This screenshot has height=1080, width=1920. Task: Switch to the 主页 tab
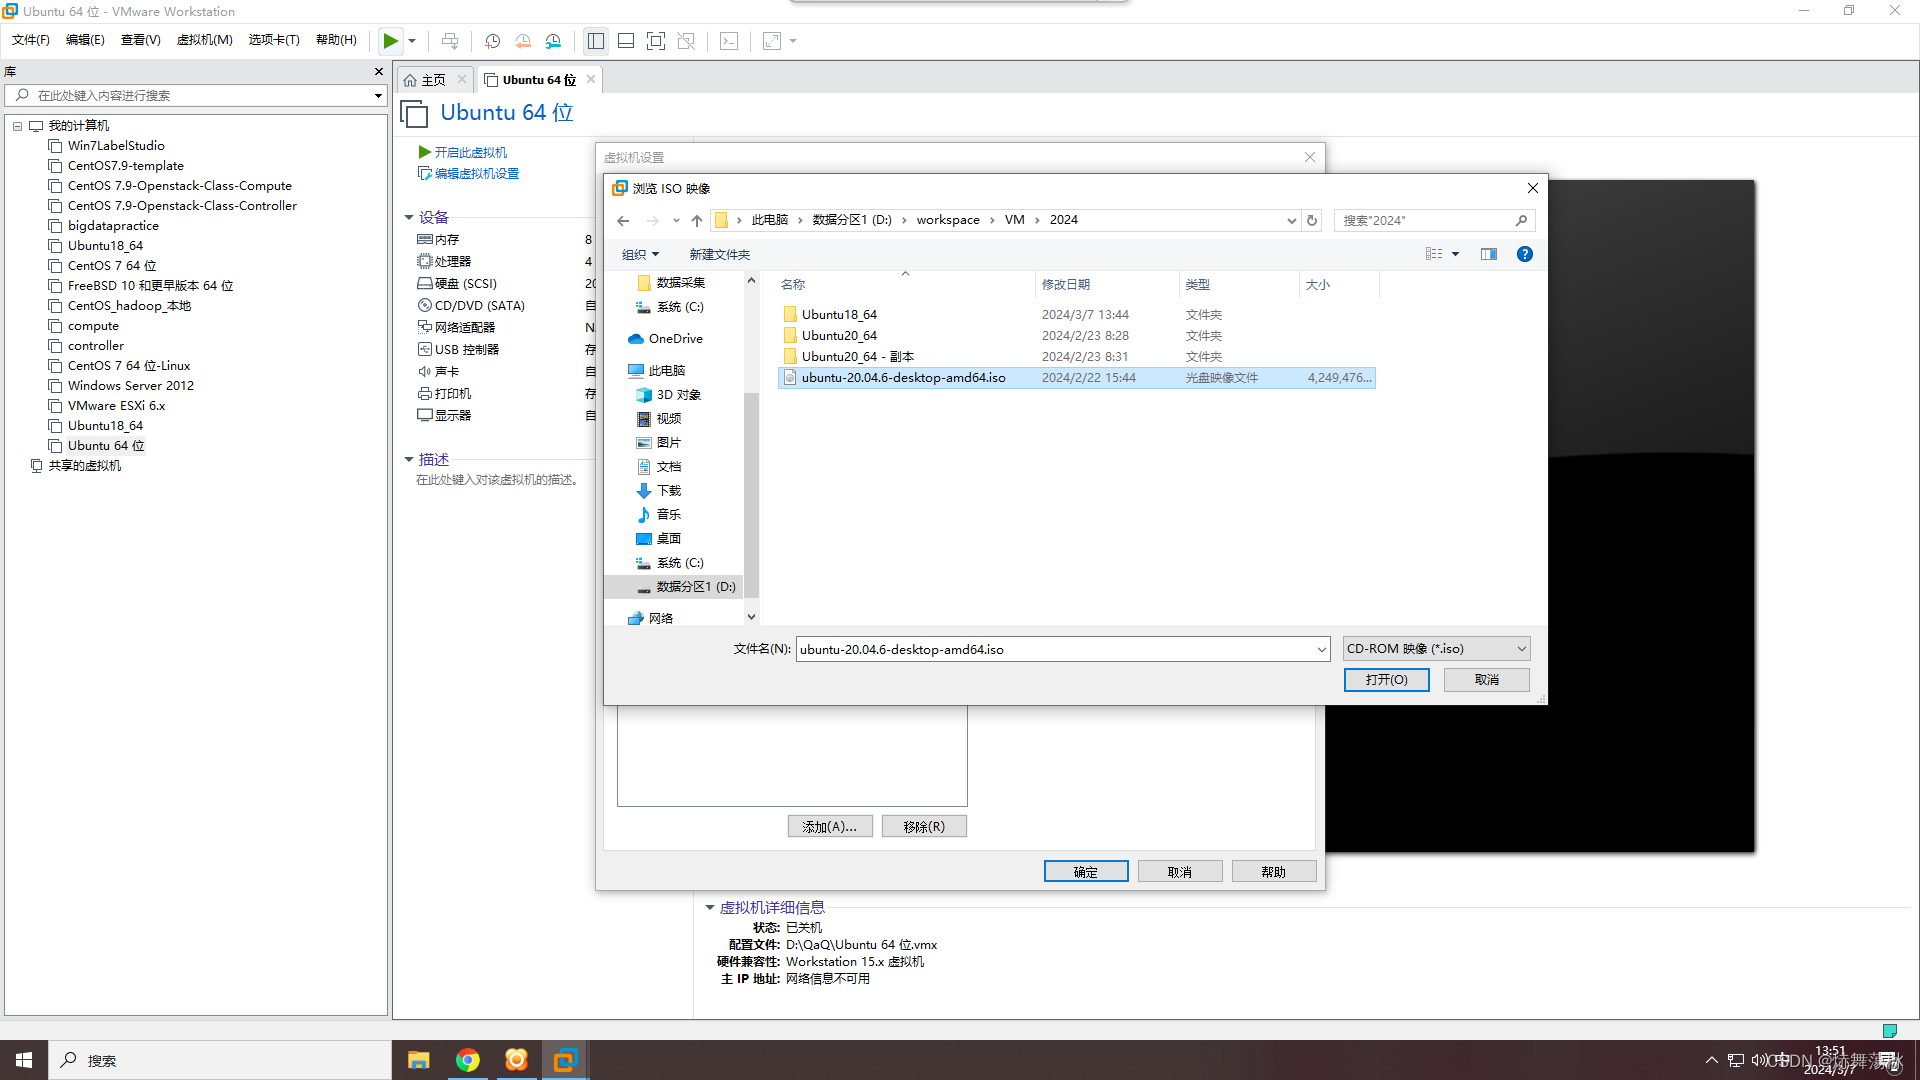point(433,80)
